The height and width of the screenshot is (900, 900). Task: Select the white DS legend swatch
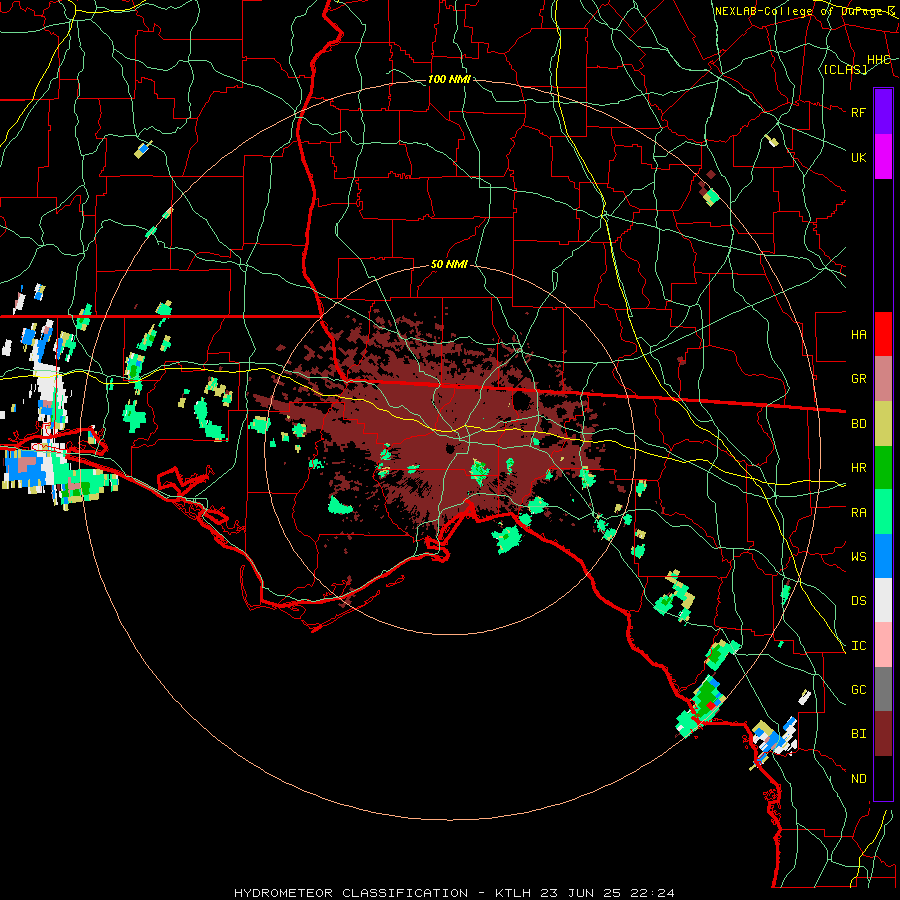[x=883, y=600]
